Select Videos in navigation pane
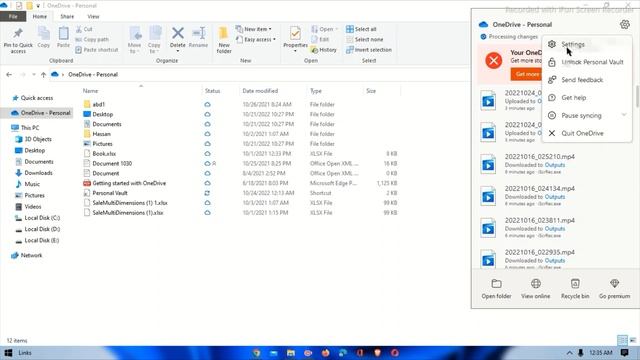The height and width of the screenshot is (360, 640). [x=28, y=207]
